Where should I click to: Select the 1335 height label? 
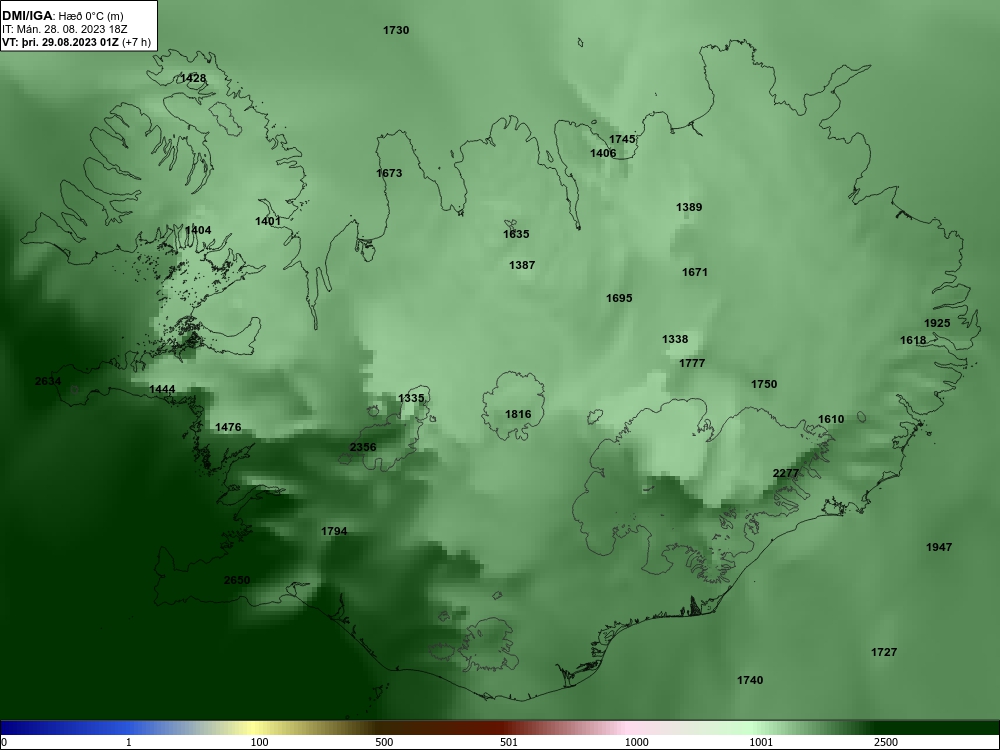click(x=411, y=398)
